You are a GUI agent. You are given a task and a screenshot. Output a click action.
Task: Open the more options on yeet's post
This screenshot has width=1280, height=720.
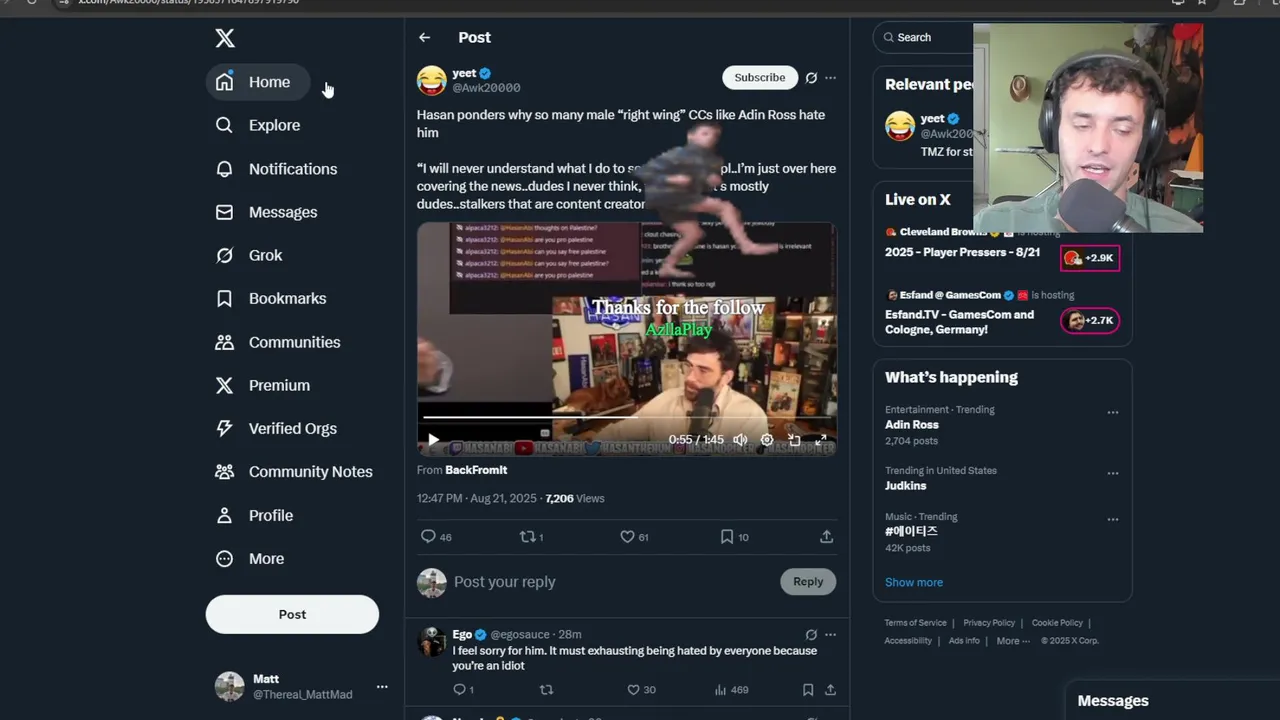(x=830, y=77)
